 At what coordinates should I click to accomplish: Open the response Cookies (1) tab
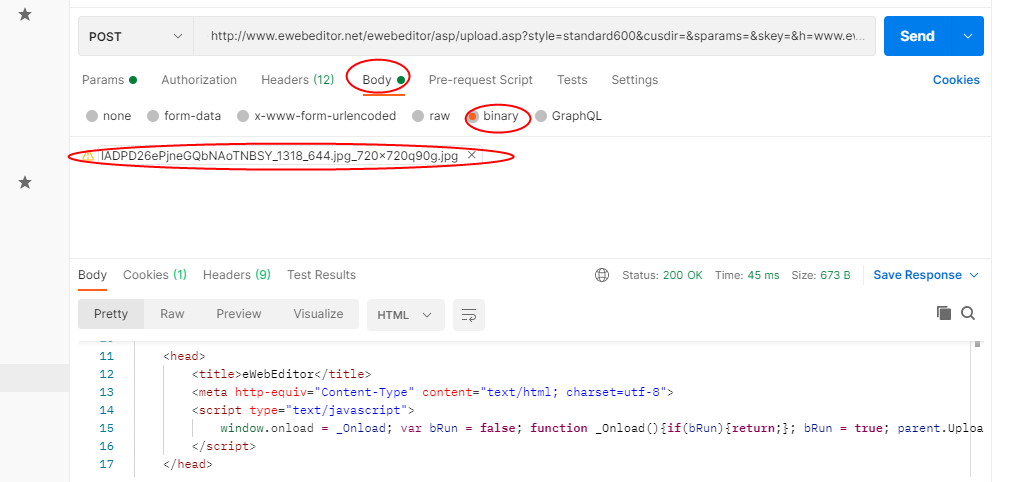(155, 275)
